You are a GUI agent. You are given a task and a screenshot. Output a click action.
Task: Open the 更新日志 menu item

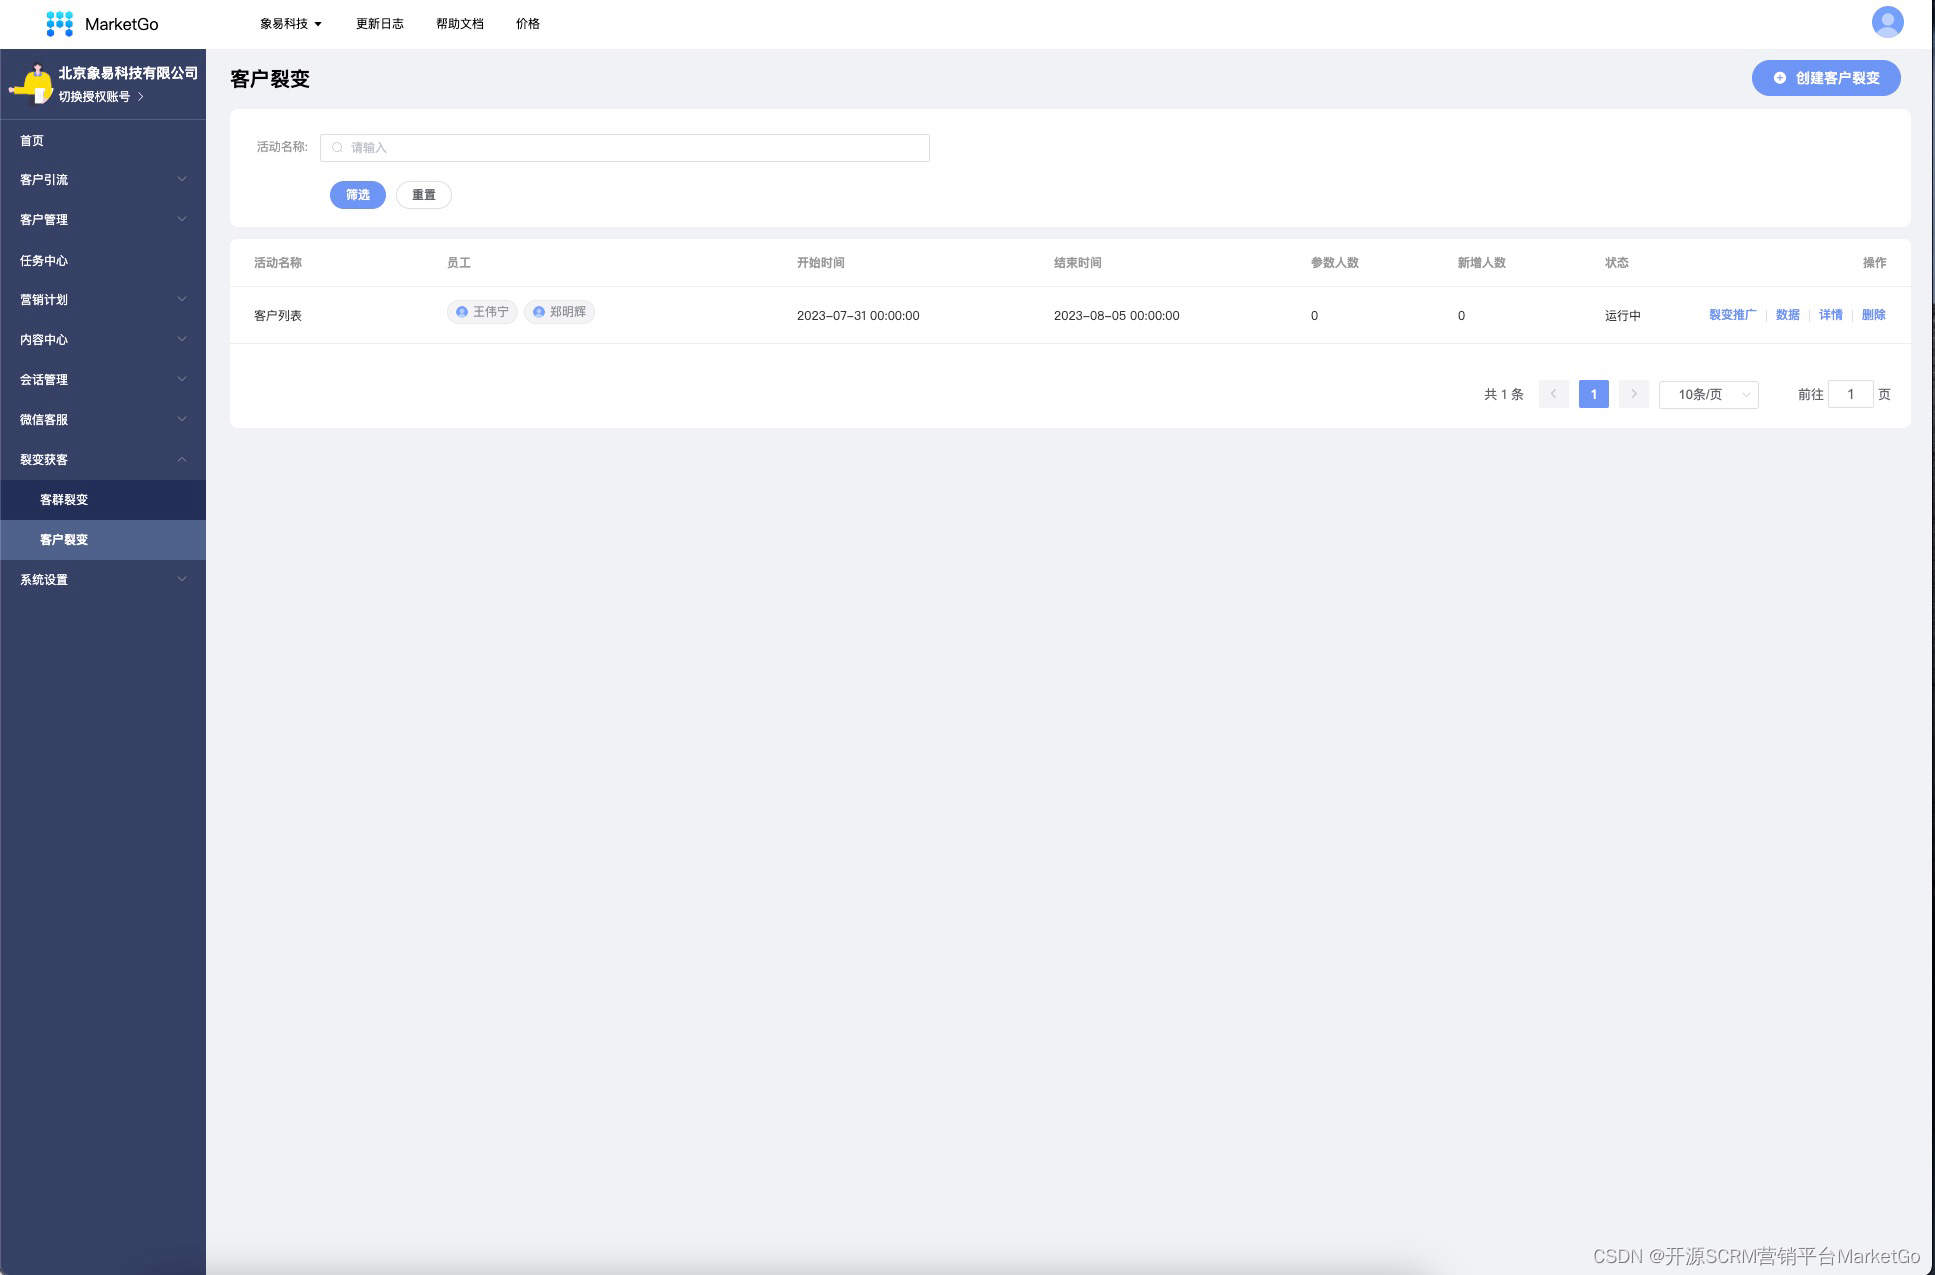click(x=379, y=23)
